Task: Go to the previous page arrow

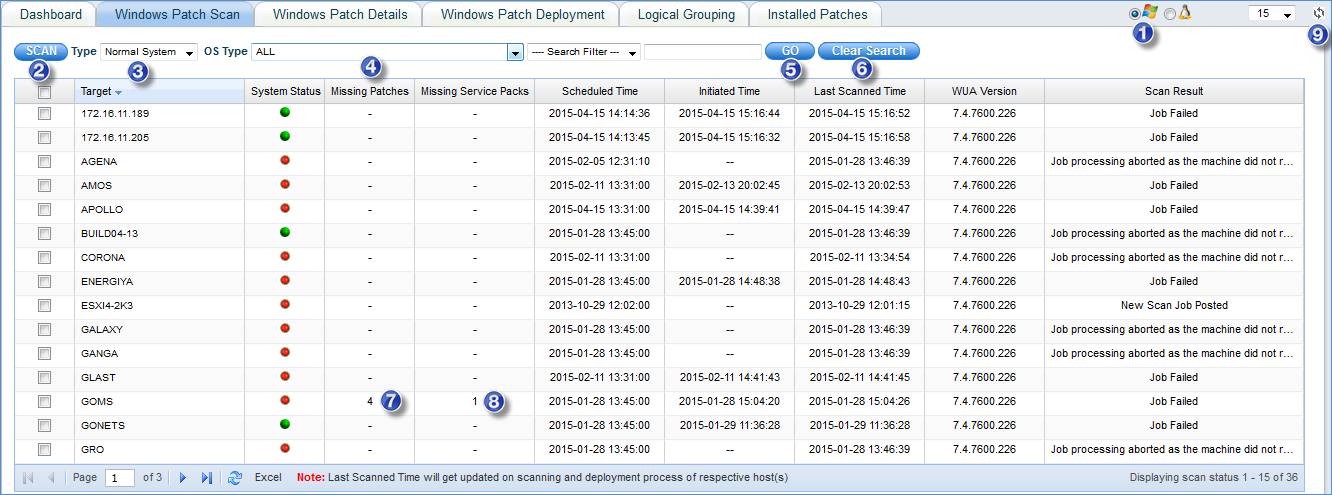Action: [51, 478]
